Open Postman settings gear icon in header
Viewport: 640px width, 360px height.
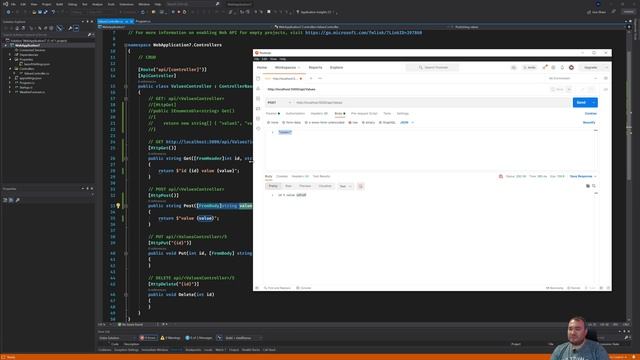553,67
